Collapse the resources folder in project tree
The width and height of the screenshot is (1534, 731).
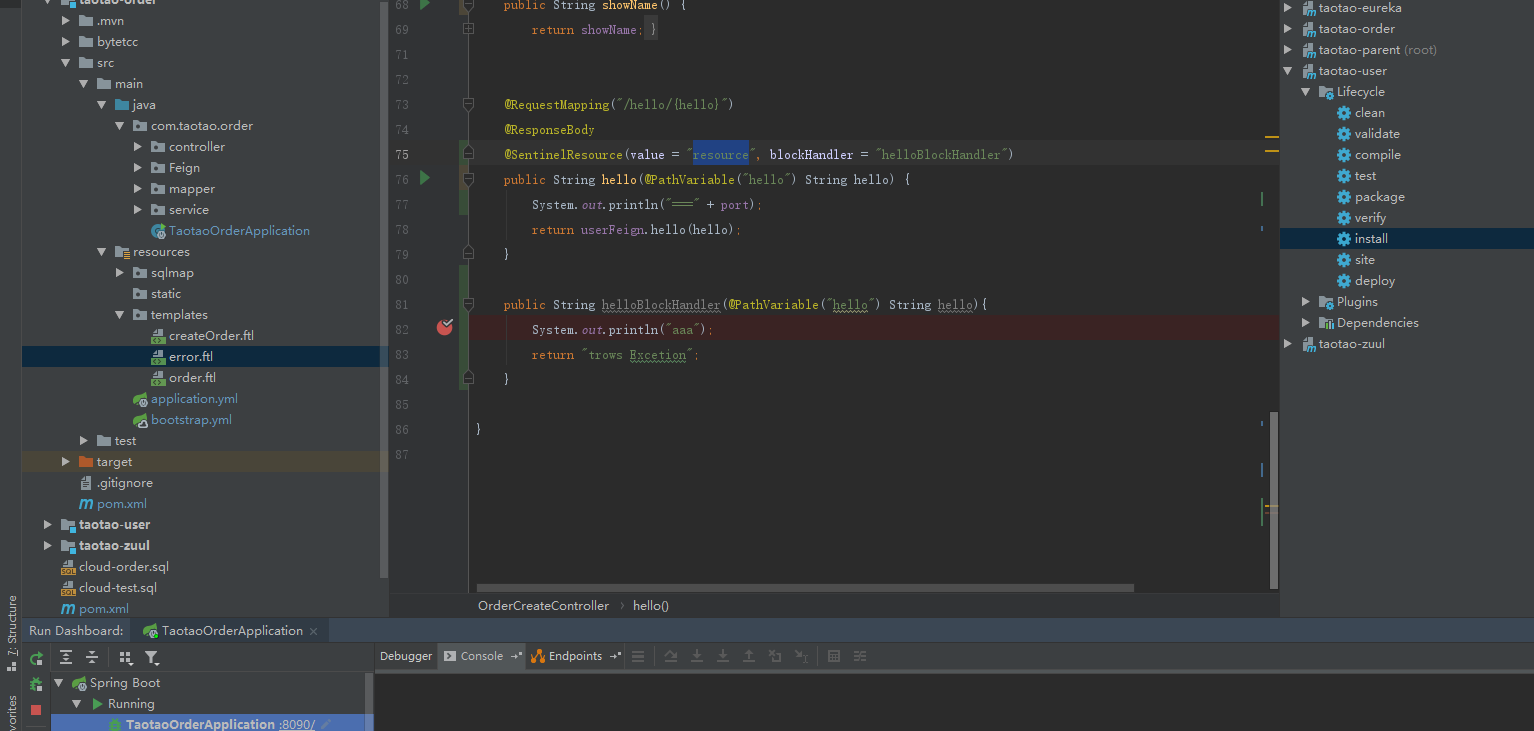click(101, 252)
